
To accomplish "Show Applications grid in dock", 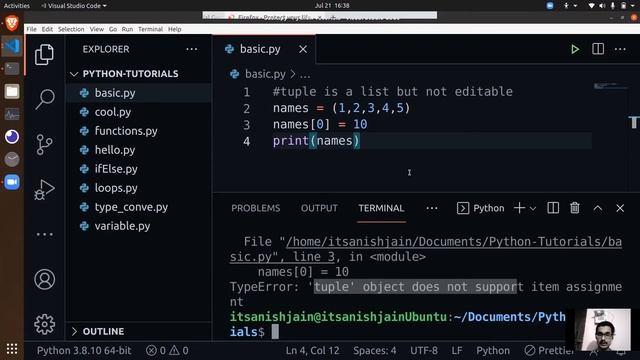I will [x=11, y=349].
